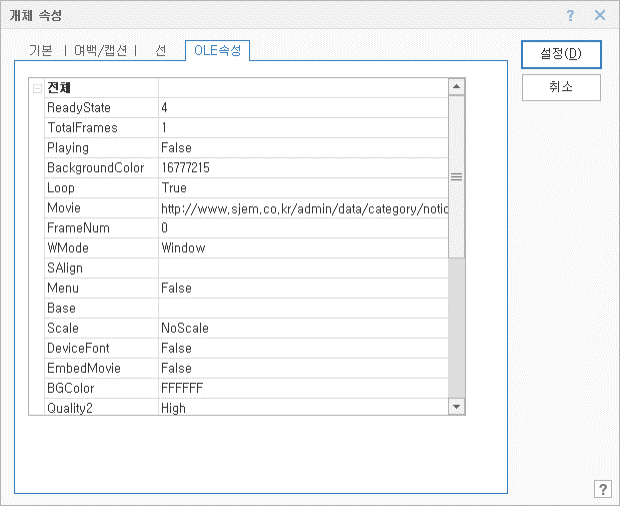Click the help icon at bottom right corner

click(x=602, y=489)
